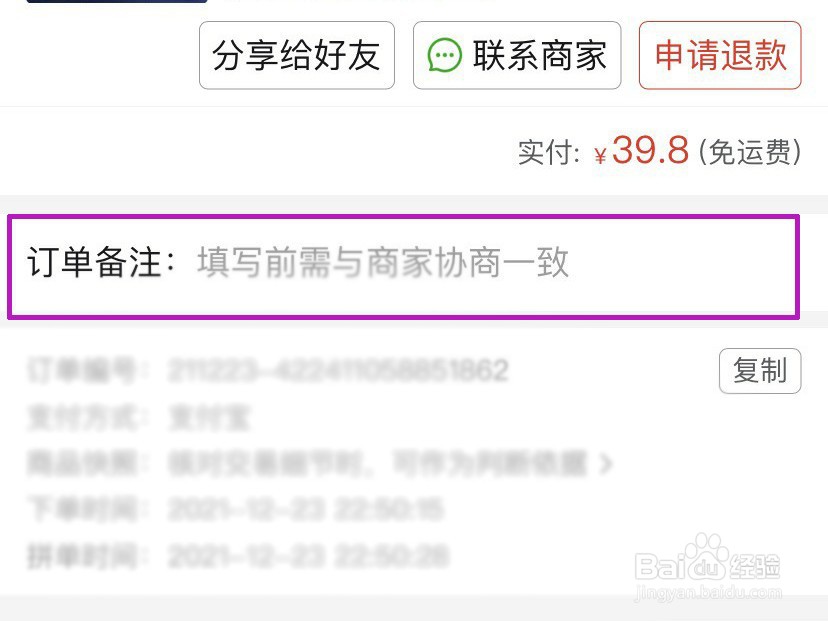Open the 商品快照 chevron arrow

(606, 464)
